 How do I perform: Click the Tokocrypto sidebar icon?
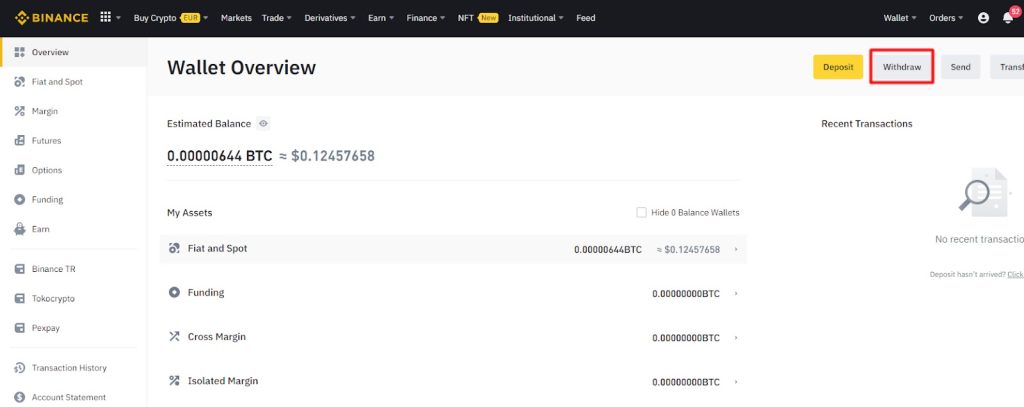point(20,298)
